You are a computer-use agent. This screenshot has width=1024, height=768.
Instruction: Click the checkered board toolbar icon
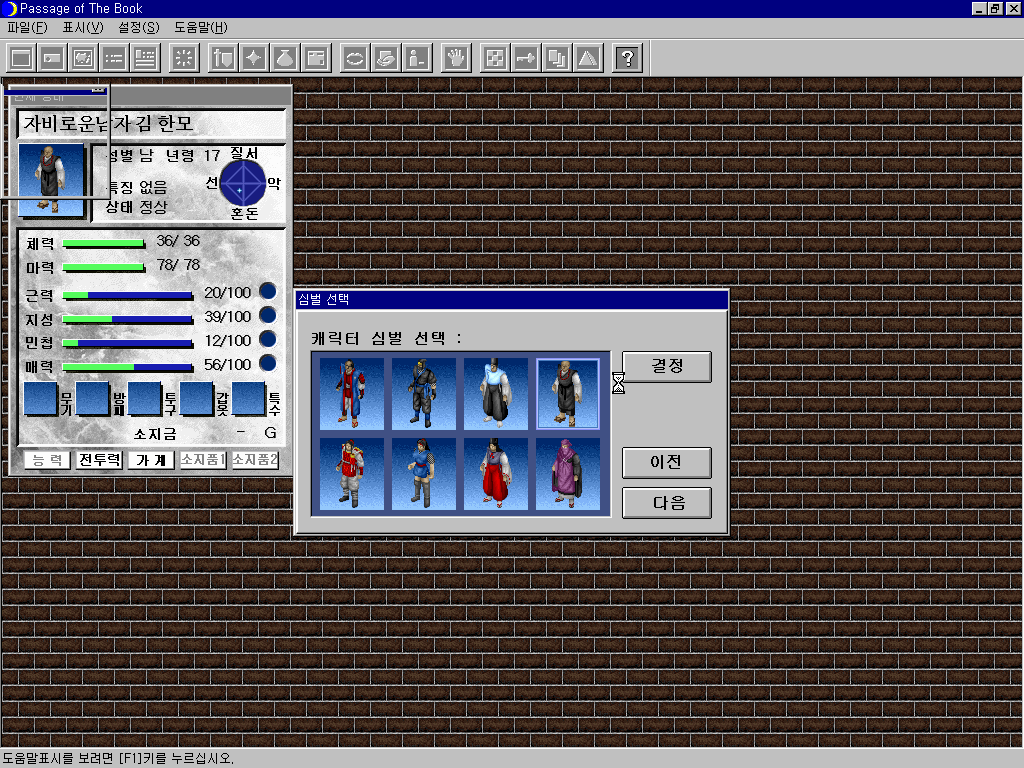pos(495,58)
